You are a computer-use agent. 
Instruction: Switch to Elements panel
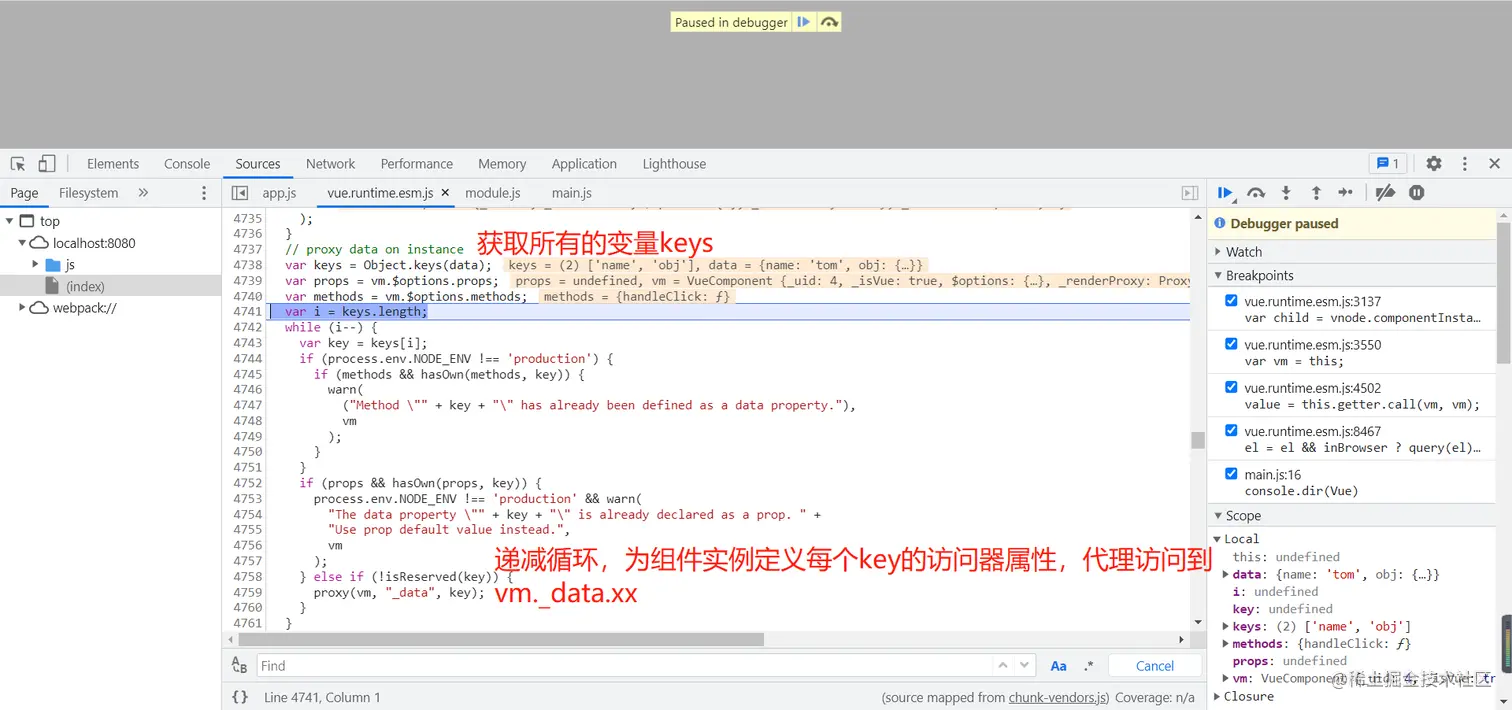pos(113,164)
